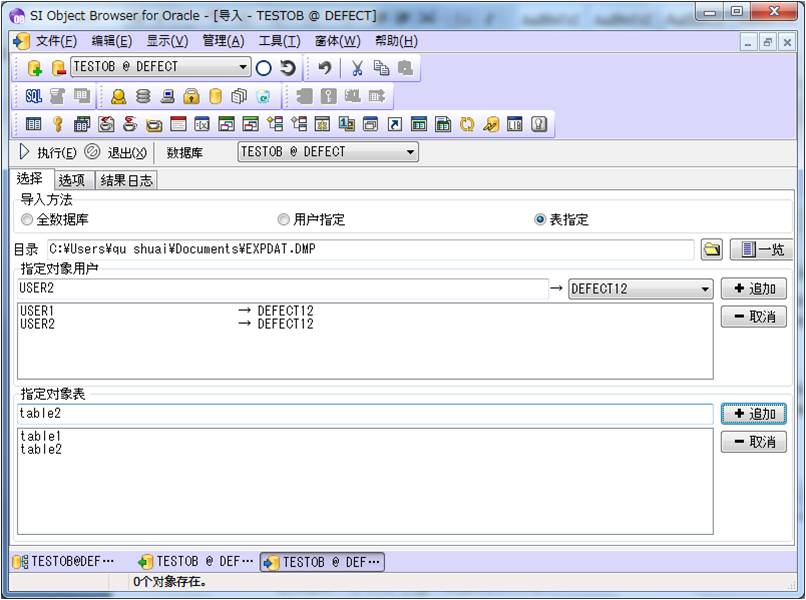Screen dimensions: 806x600
Task: Open the 数据库 TESTOB @ DEFECT dropdown
Action: [410, 152]
